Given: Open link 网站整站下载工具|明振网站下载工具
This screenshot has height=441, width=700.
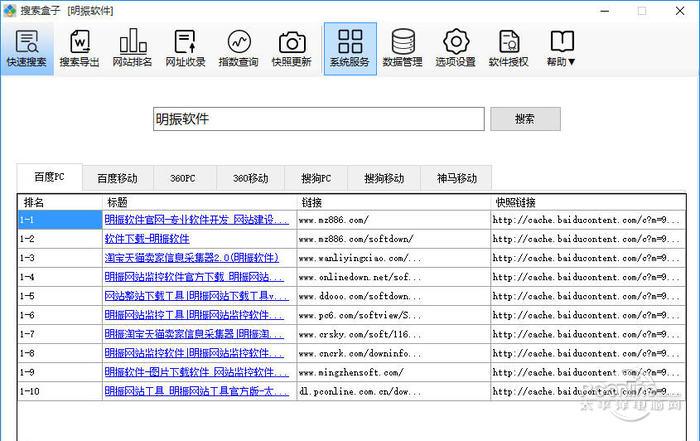Looking at the screenshot, I should (196, 296).
